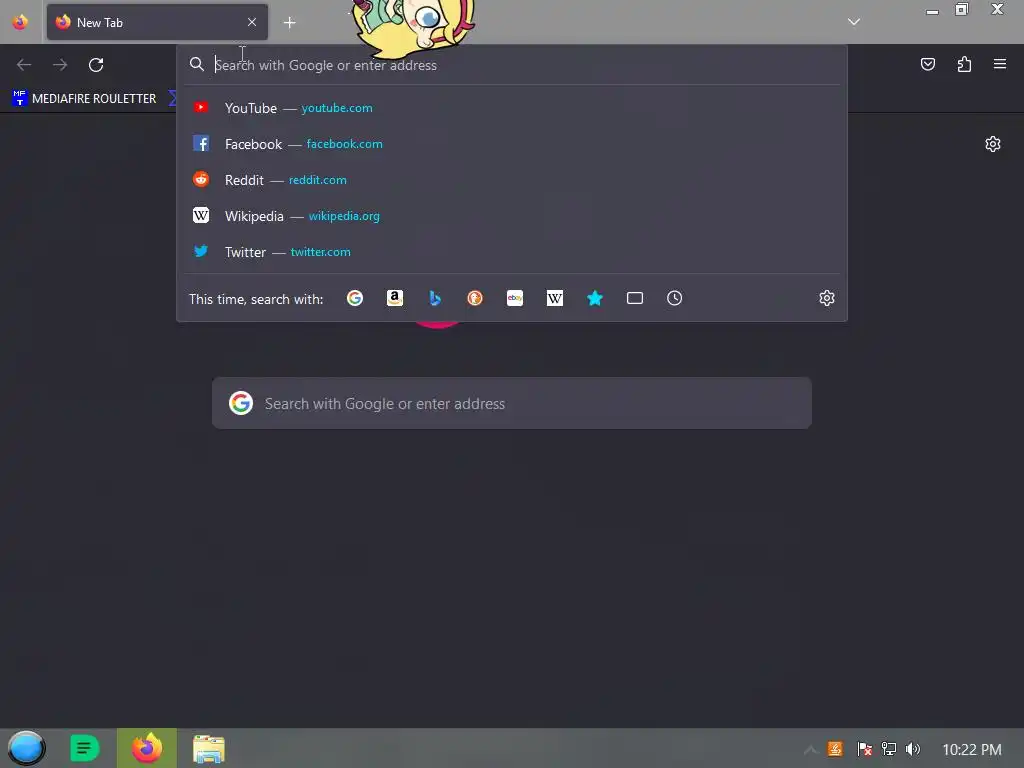Open MEDIAFIRE ROULETTER bookmark

coord(84,99)
